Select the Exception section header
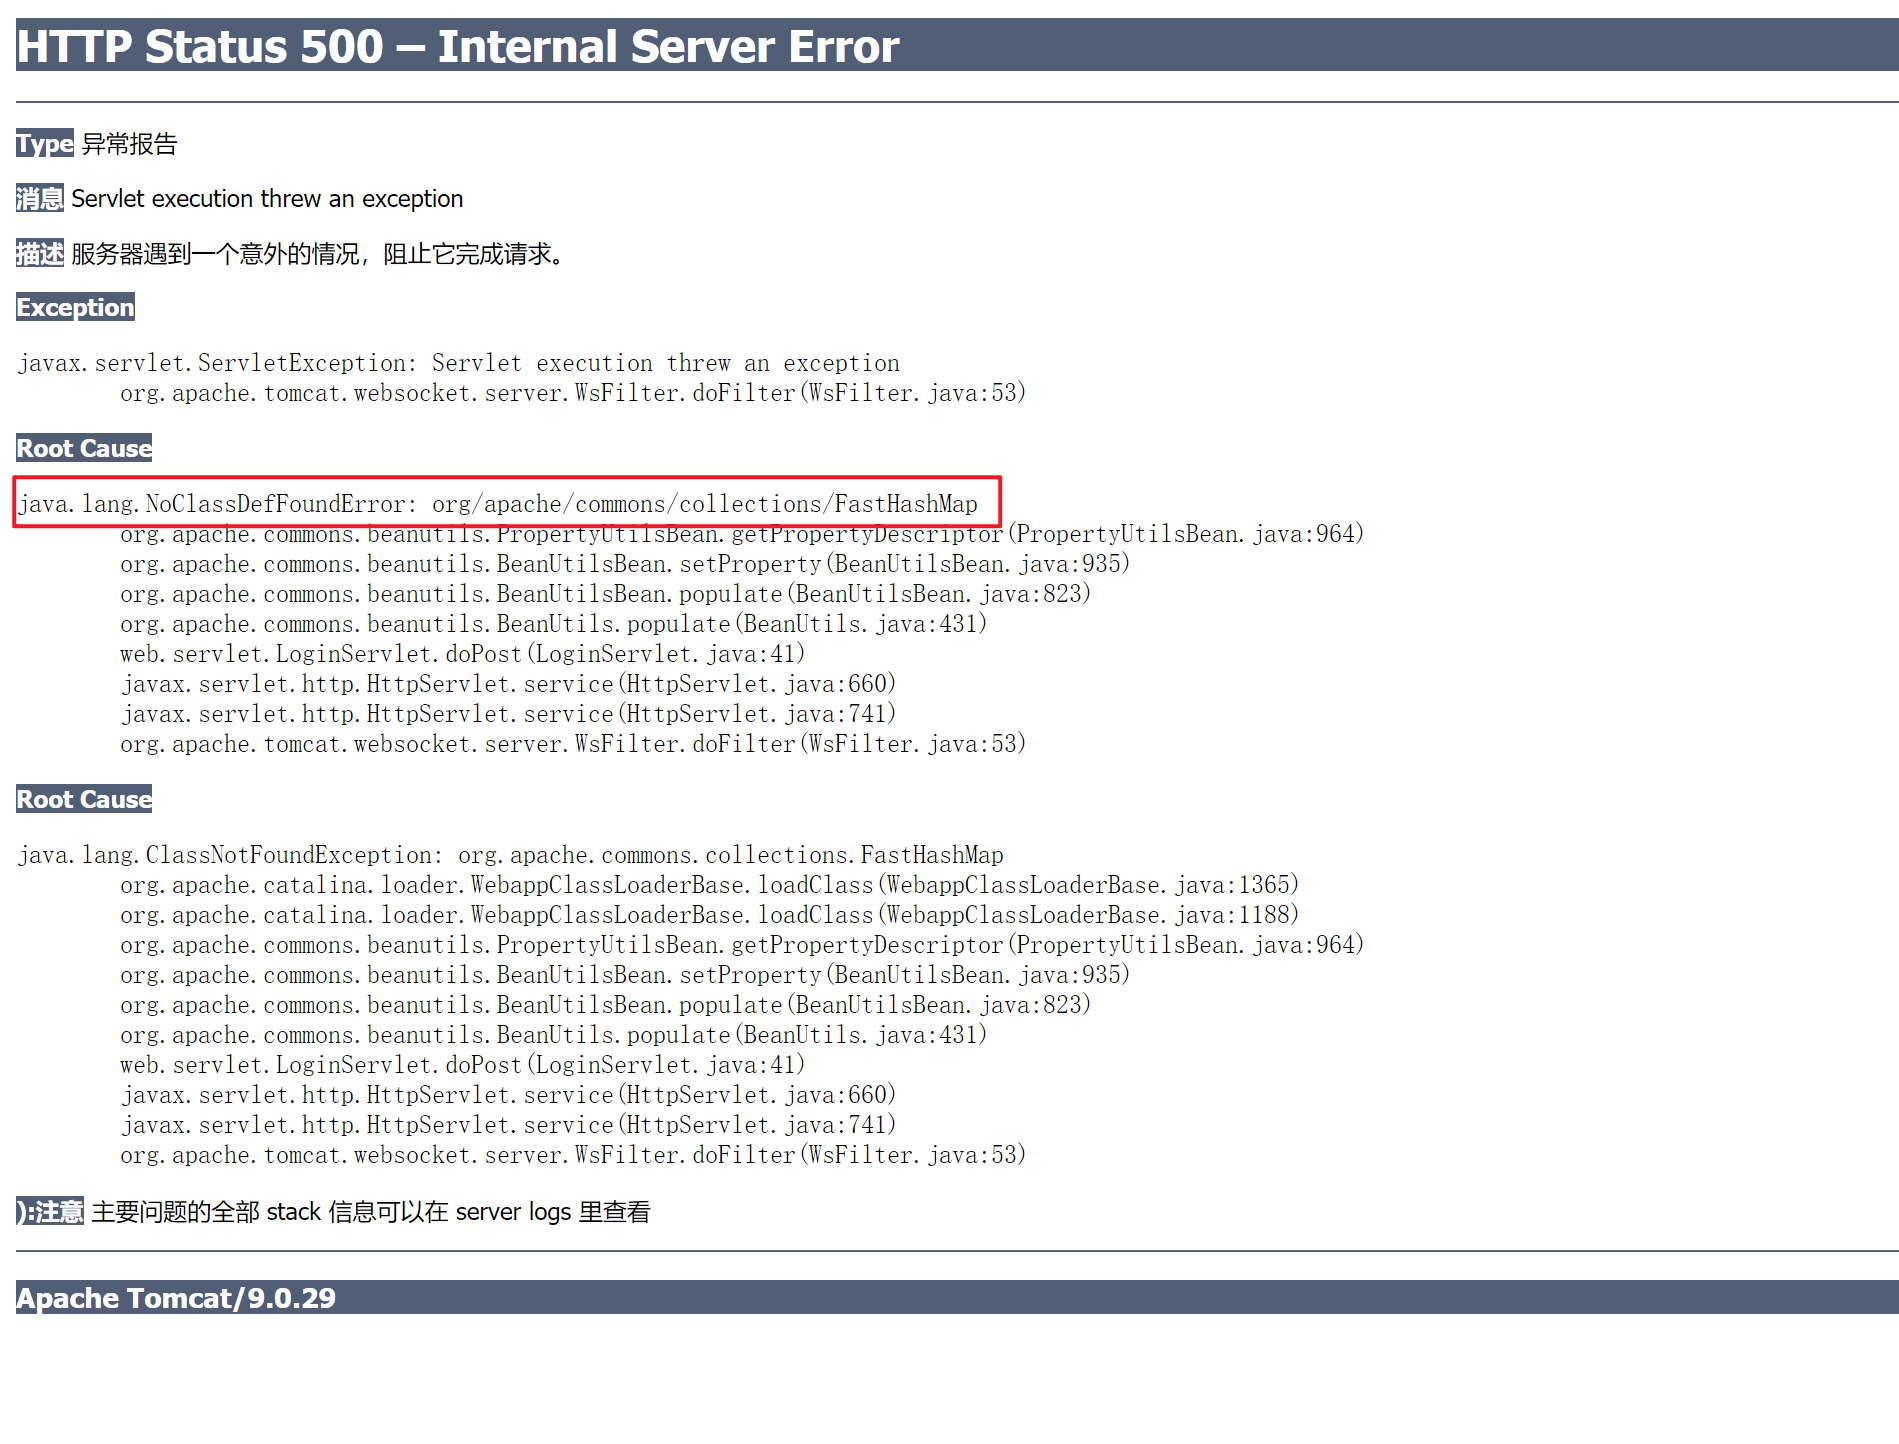Screen dimensions: 1899x1444 [74, 307]
